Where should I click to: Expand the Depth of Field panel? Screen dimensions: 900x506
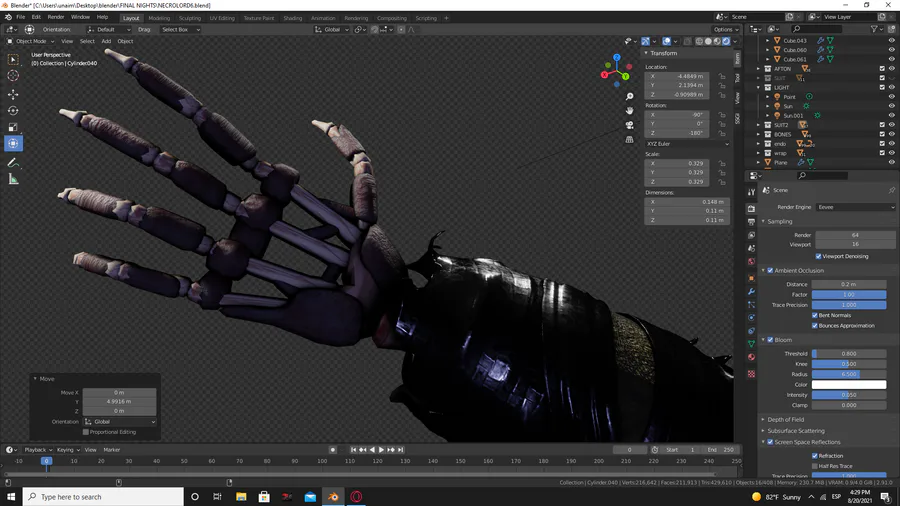pyautogui.click(x=786, y=419)
